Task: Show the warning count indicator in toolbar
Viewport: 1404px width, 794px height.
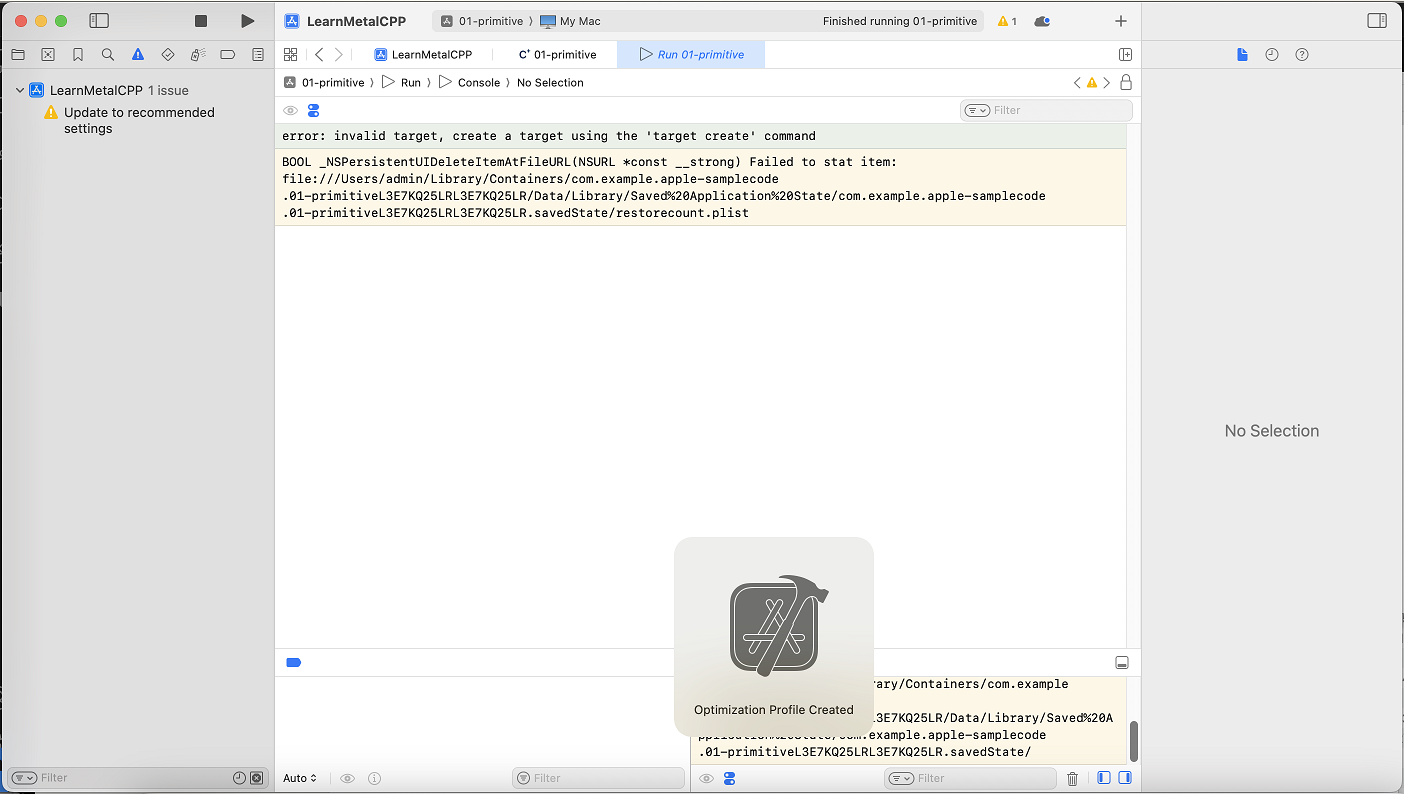Action: point(1007,21)
